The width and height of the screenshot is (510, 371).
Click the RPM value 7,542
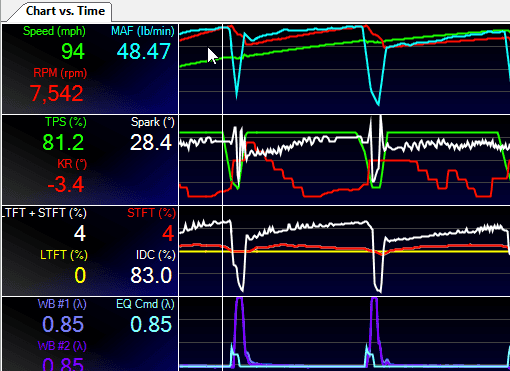57,93
